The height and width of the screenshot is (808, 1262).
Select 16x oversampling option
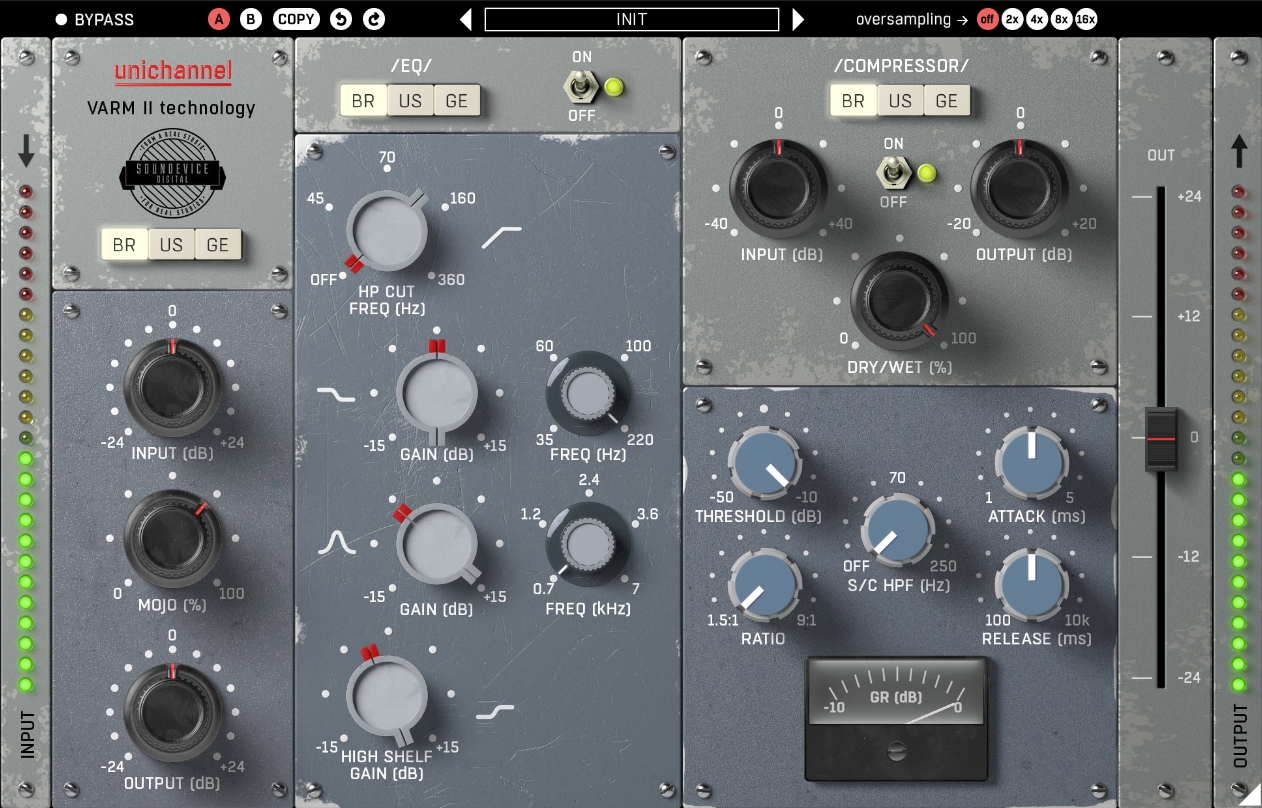pyautogui.click(x=1086, y=19)
